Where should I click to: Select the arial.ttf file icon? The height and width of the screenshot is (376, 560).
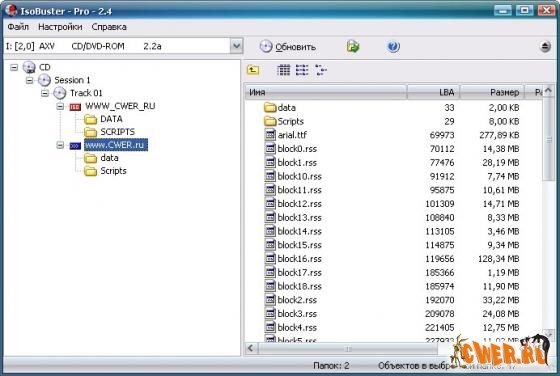click(271, 135)
